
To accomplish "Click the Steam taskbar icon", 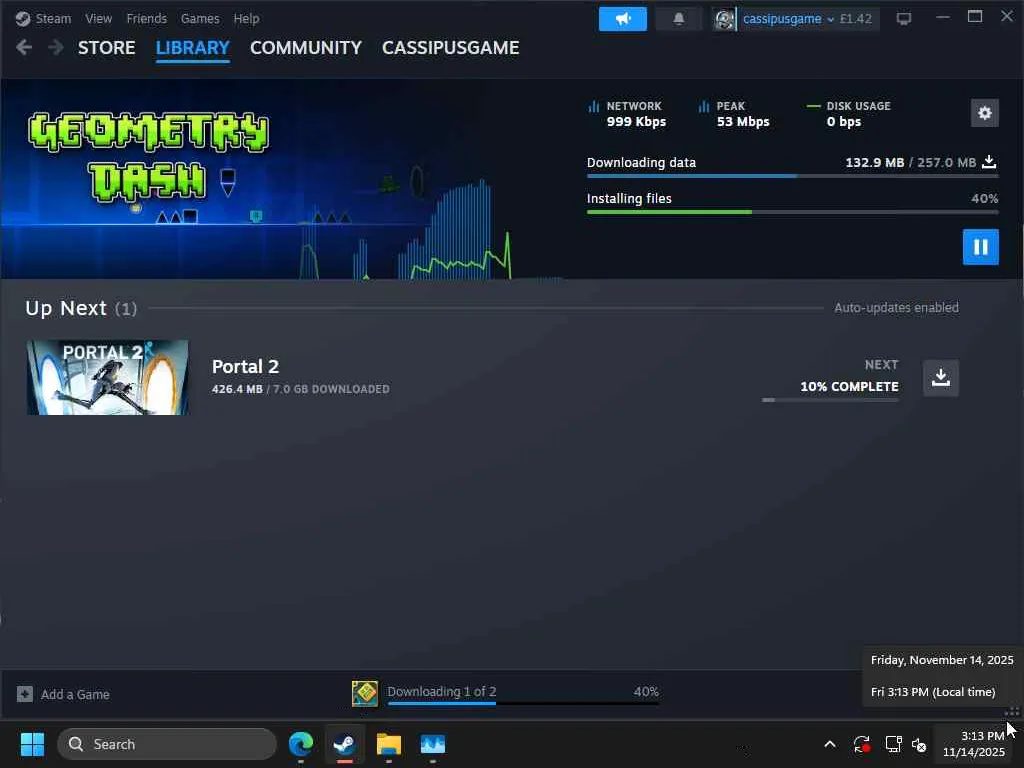I will (345, 744).
